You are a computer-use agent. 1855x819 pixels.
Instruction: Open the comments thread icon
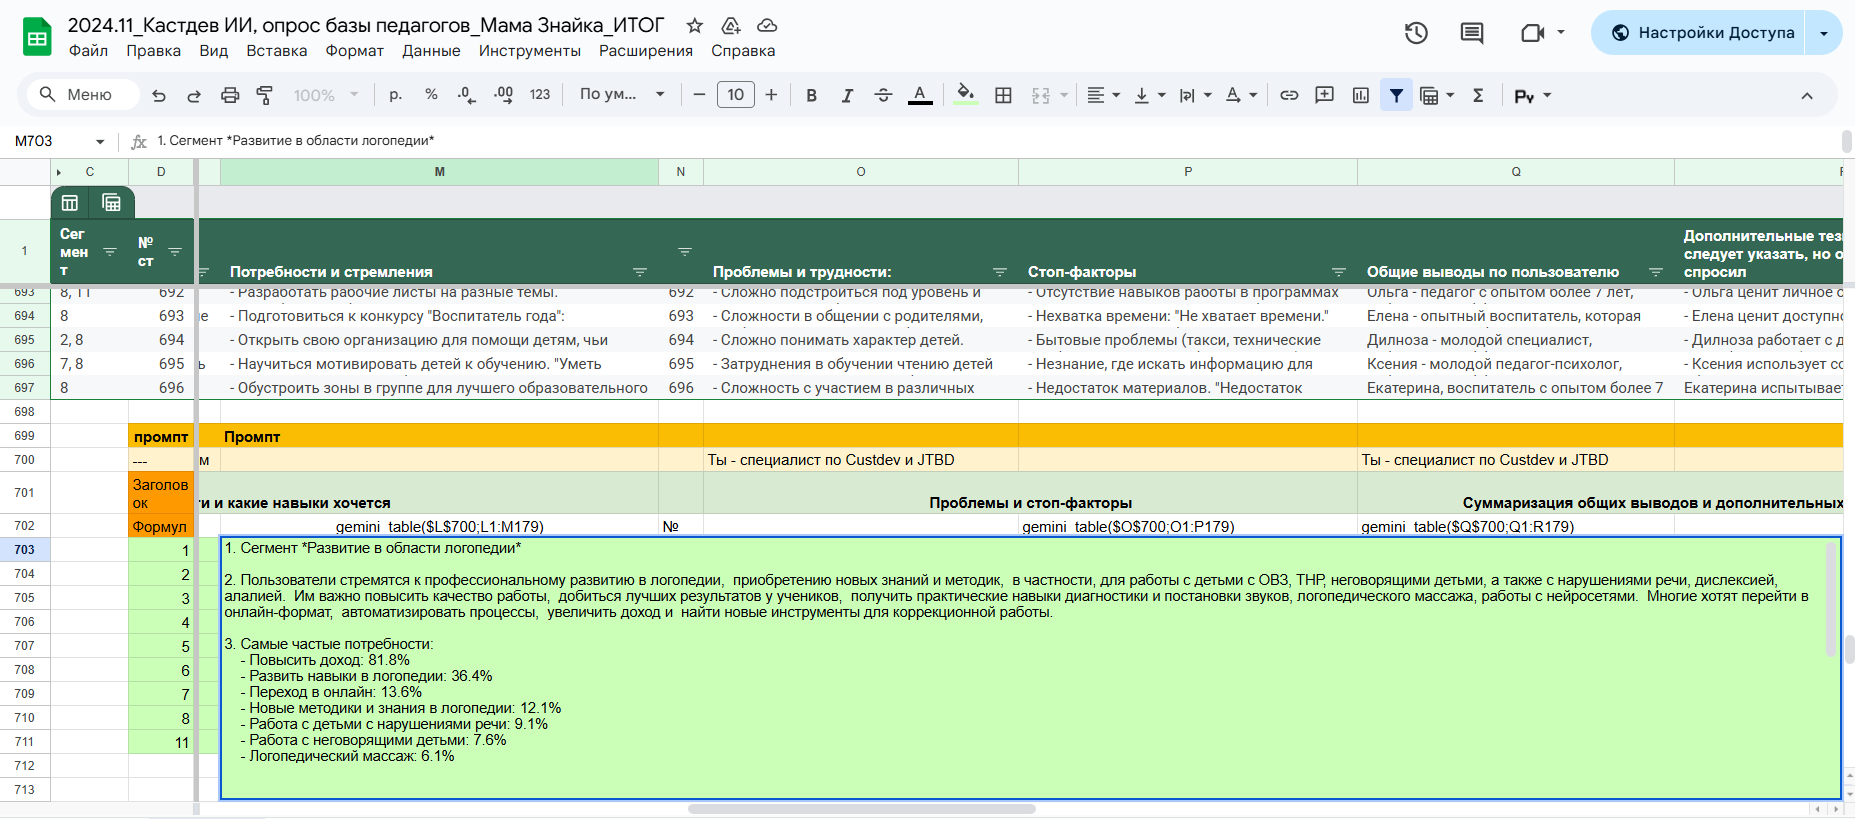tap(1471, 33)
